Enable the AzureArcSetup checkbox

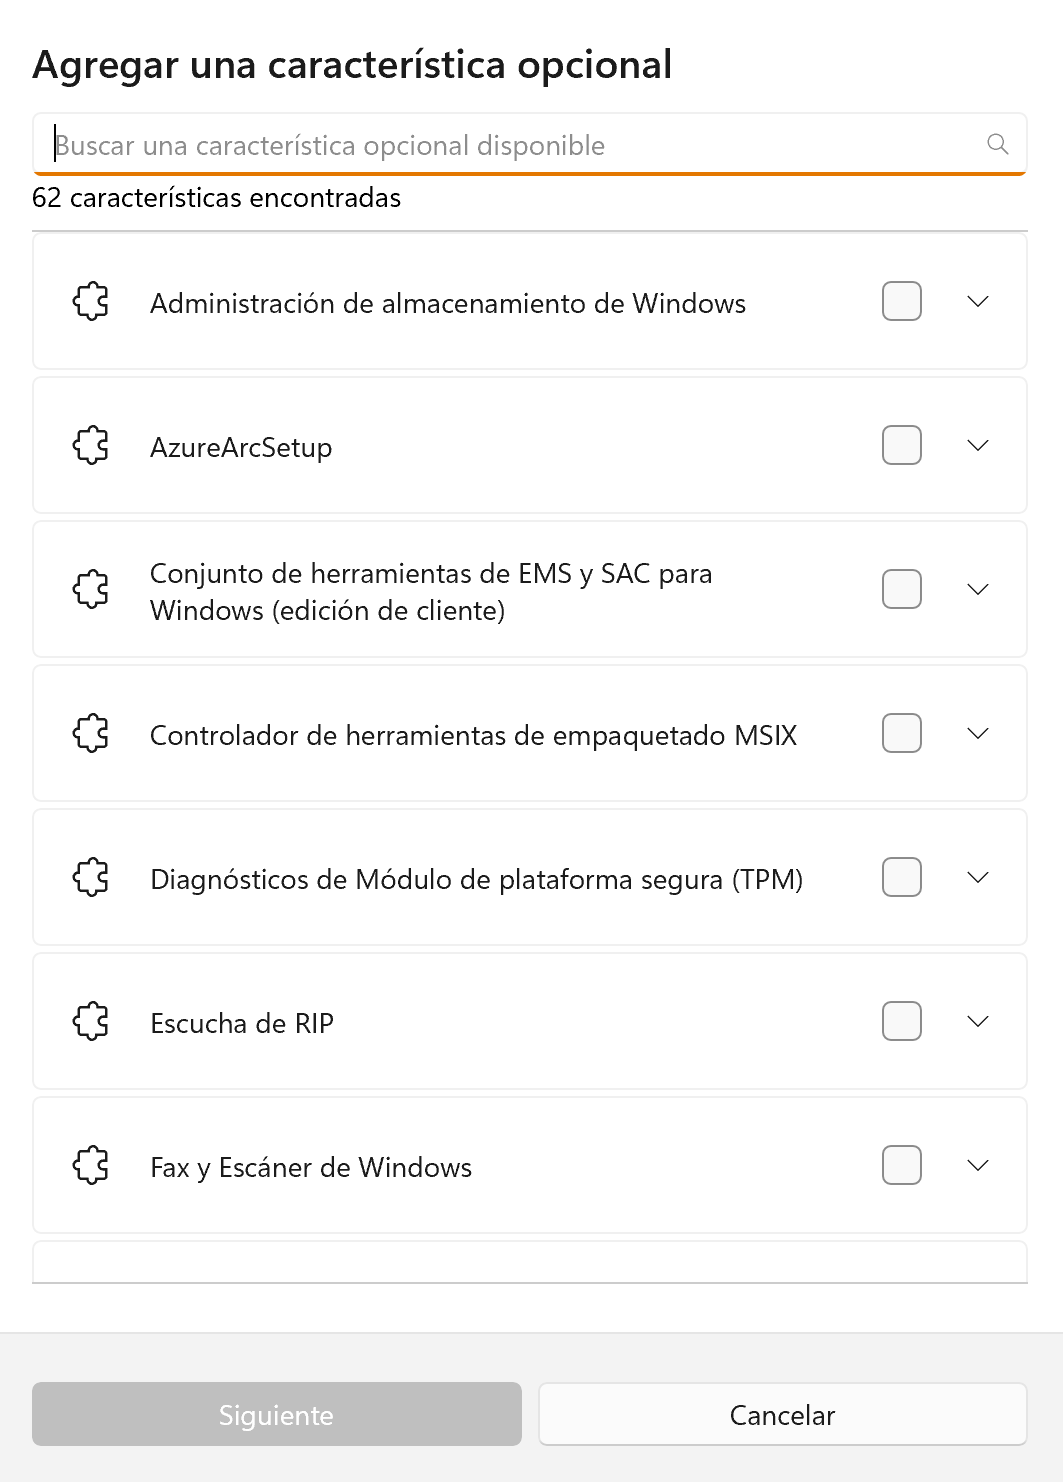pyautogui.click(x=901, y=447)
